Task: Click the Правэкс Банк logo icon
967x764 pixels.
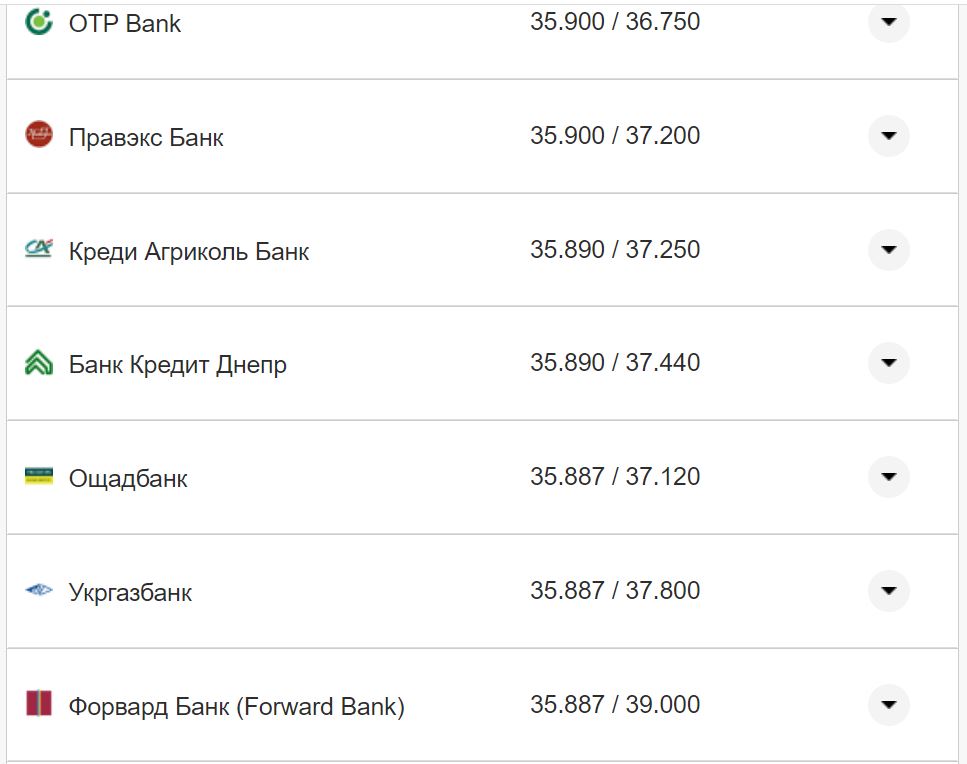Action: [39, 135]
